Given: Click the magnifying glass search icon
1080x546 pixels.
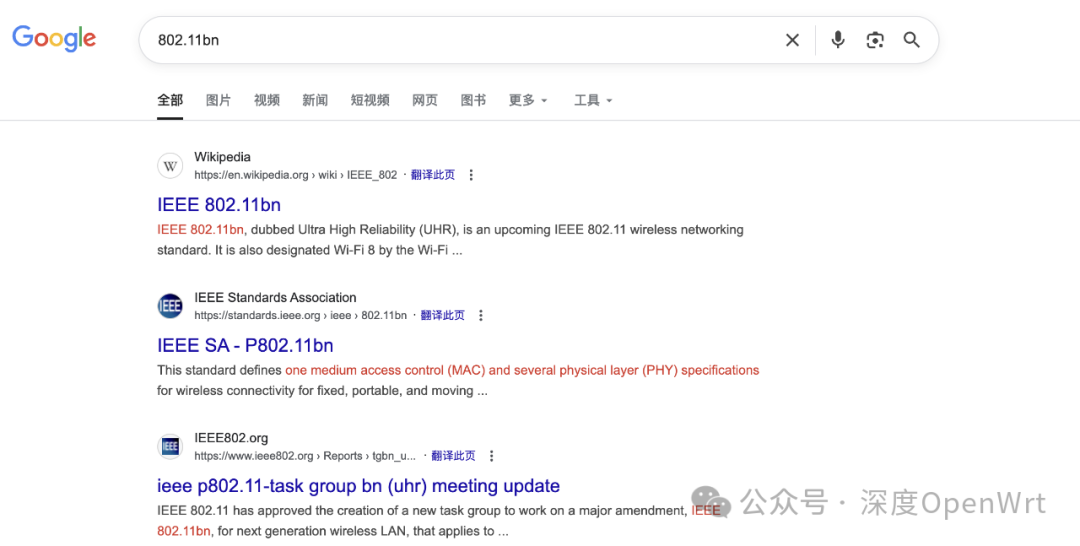Looking at the screenshot, I should (911, 40).
